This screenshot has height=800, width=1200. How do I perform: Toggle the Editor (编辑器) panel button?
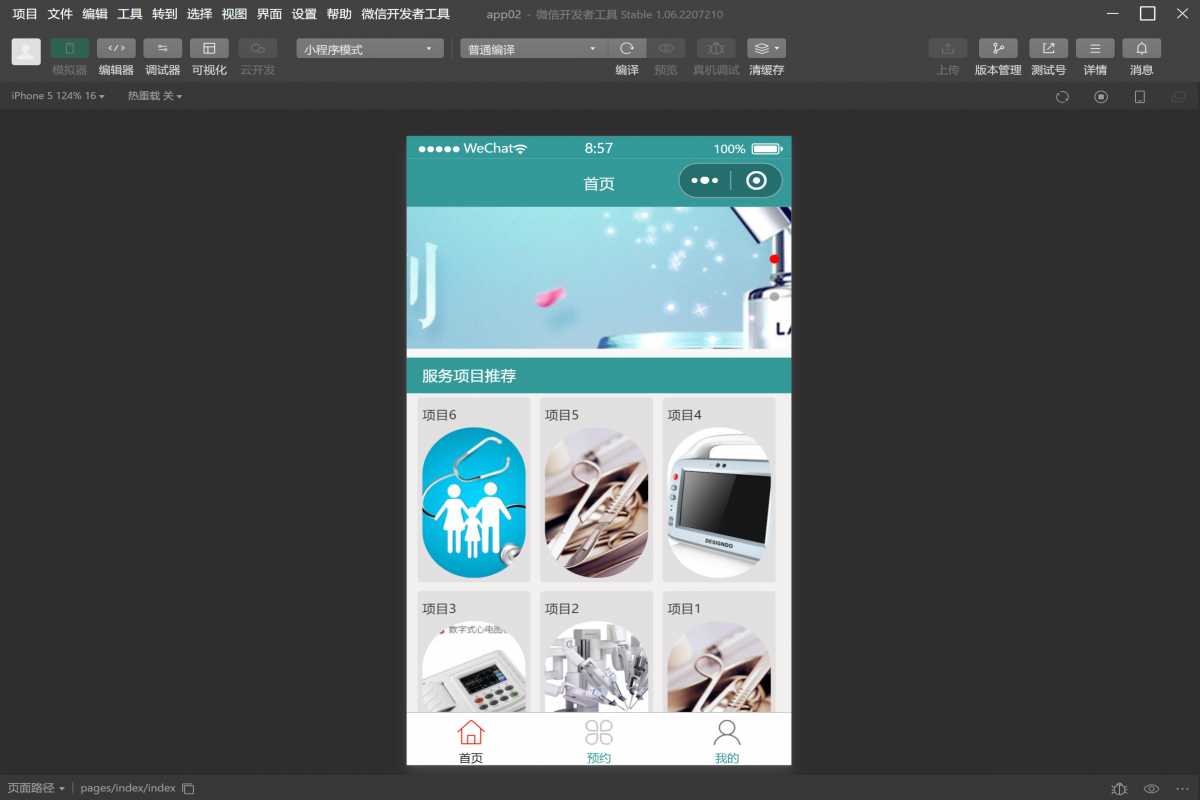click(x=116, y=49)
